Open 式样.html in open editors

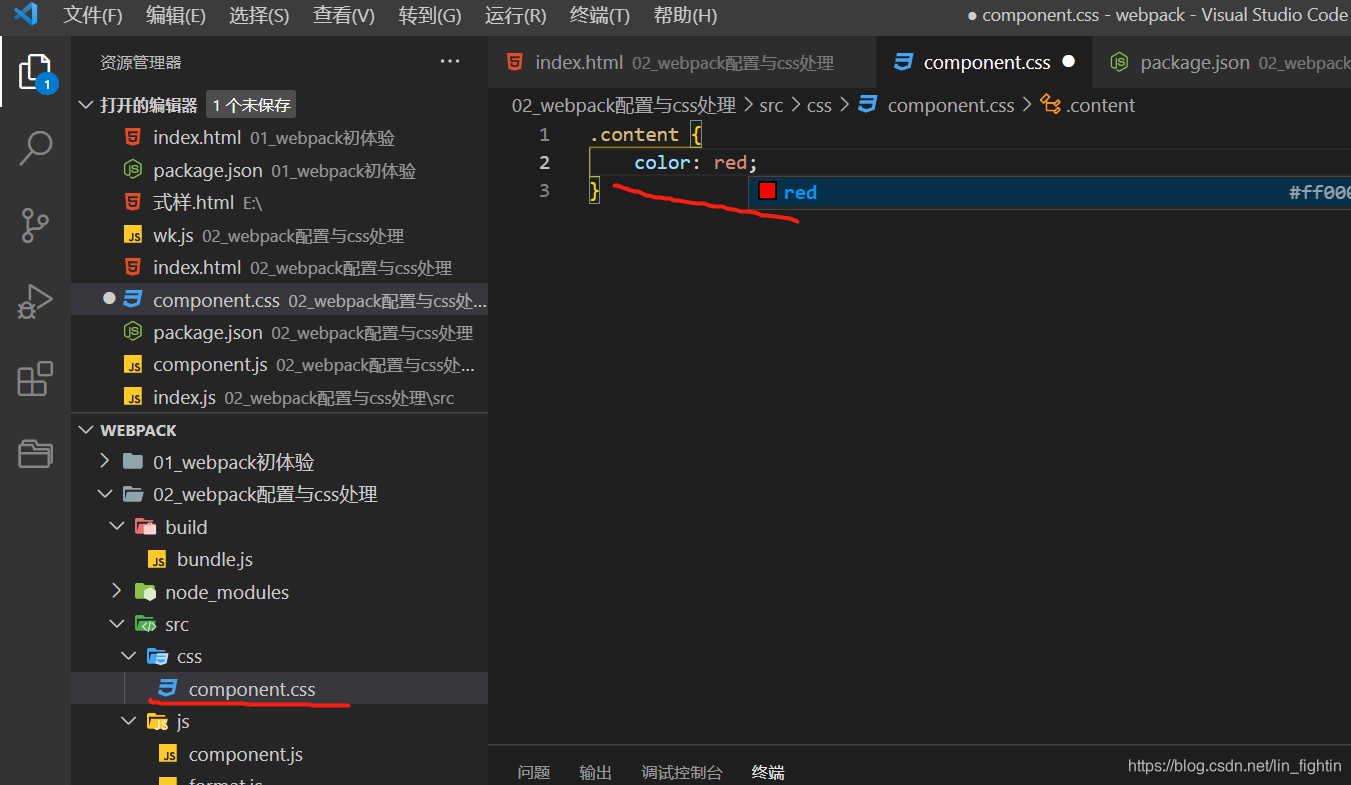coord(280,203)
